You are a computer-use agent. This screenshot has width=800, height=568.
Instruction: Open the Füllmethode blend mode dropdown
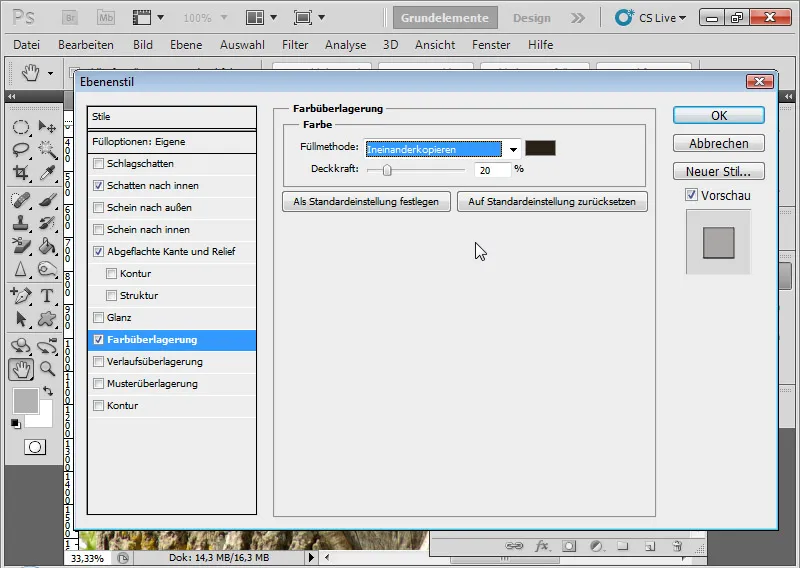pos(513,149)
